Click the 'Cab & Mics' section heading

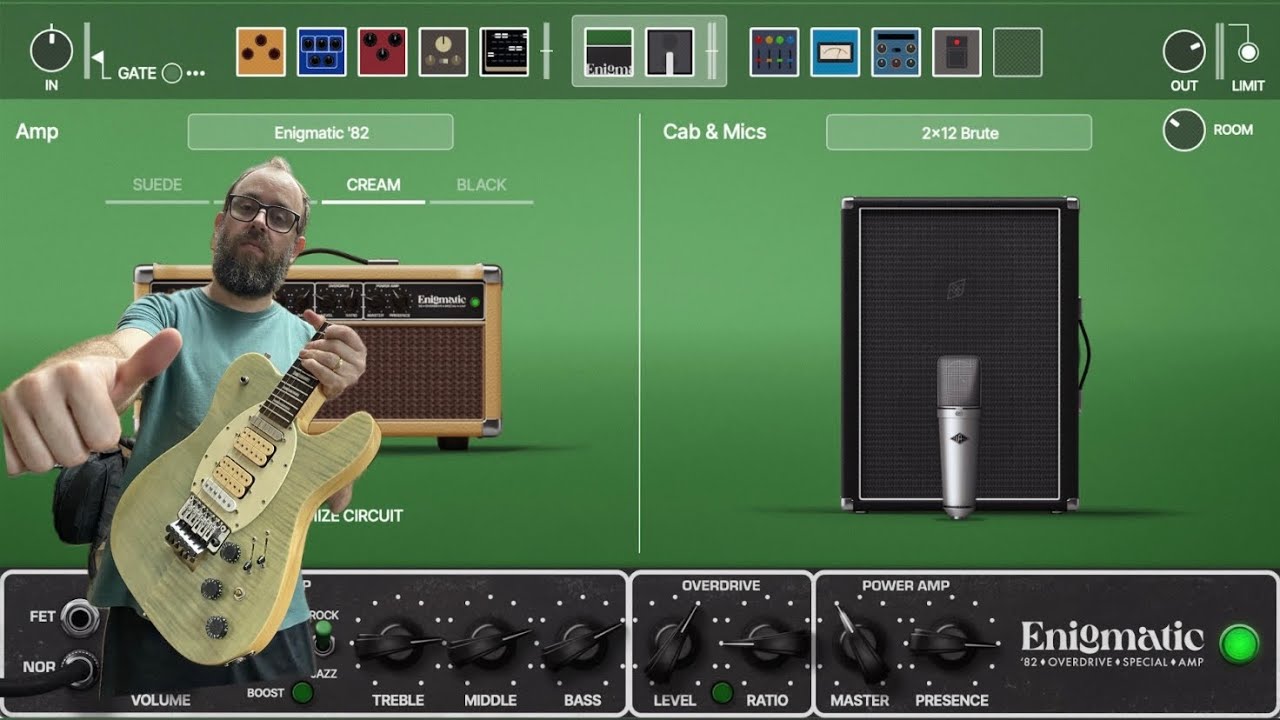(x=714, y=132)
